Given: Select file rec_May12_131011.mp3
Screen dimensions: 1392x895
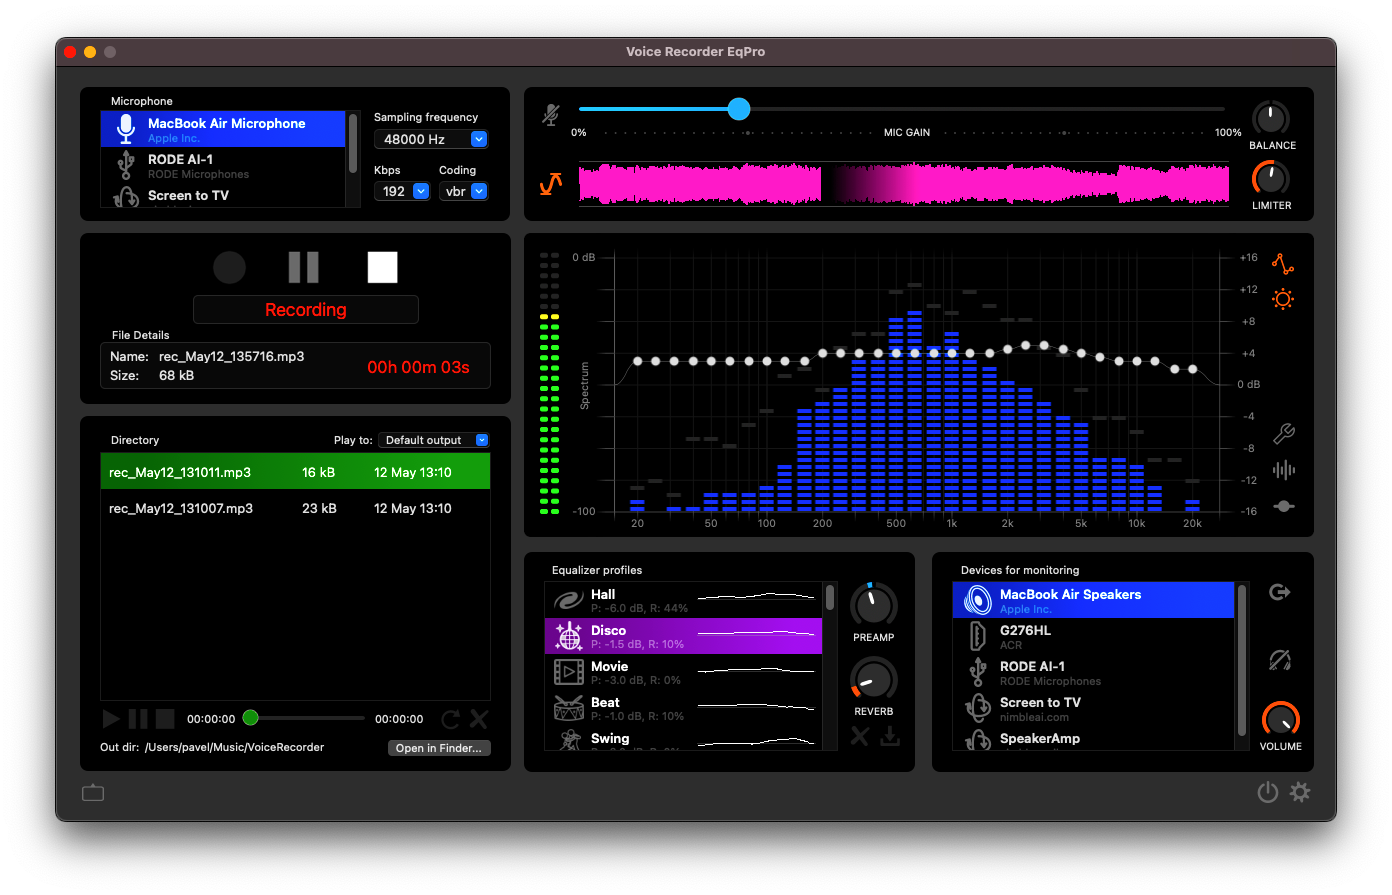Looking at the screenshot, I should [x=295, y=472].
